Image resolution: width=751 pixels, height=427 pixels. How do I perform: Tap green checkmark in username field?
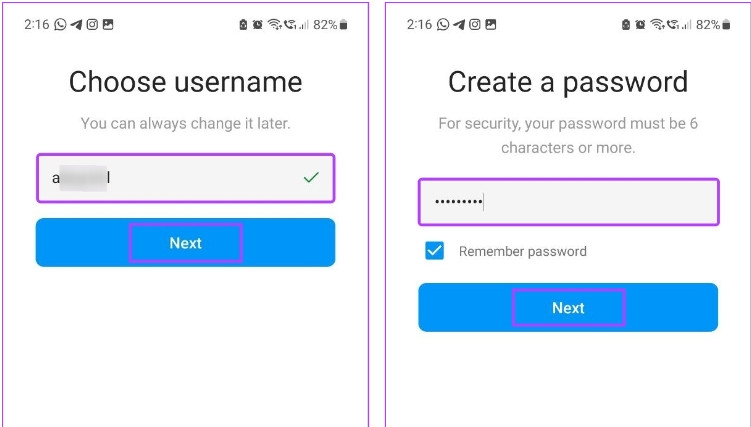click(x=311, y=178)
